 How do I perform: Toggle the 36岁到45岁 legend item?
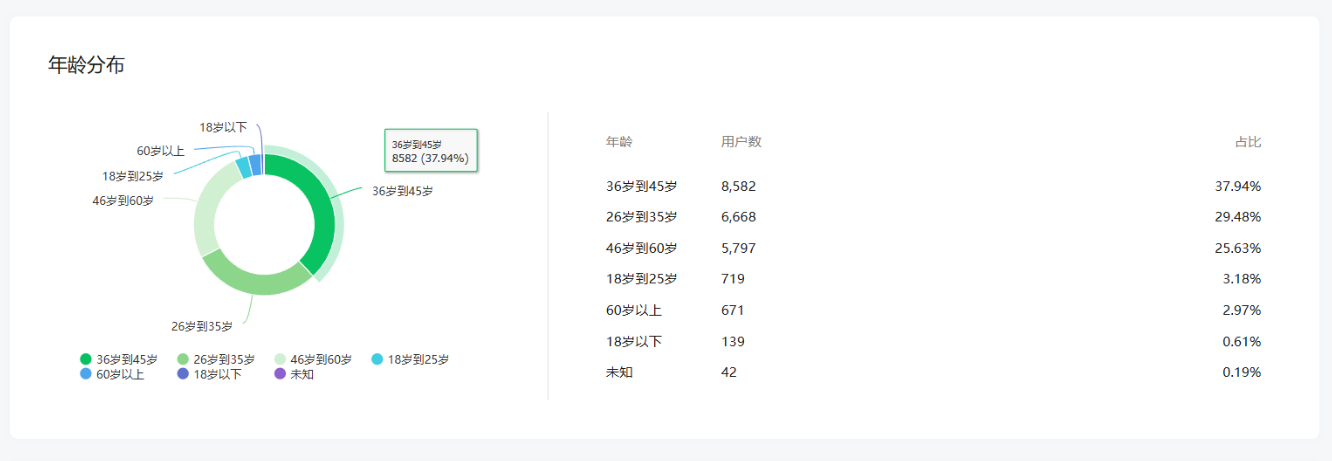[x=118, y=359]
